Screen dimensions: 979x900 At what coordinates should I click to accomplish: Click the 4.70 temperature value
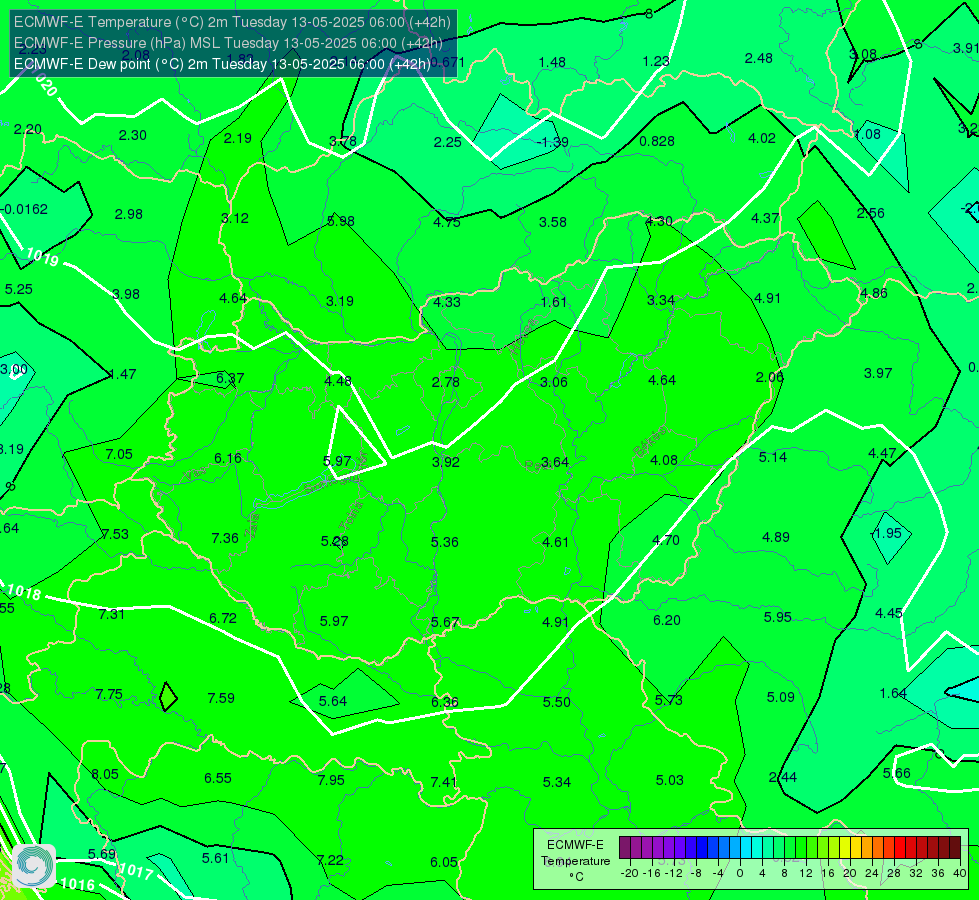pyautogui.click(x=666, y=540)
